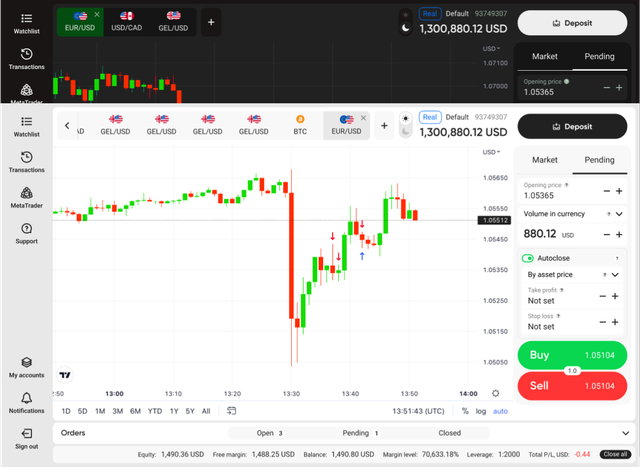Viewport: 640px width, 467px height.
Task: Add a new asset tab in light window
Action: (384, 126)
